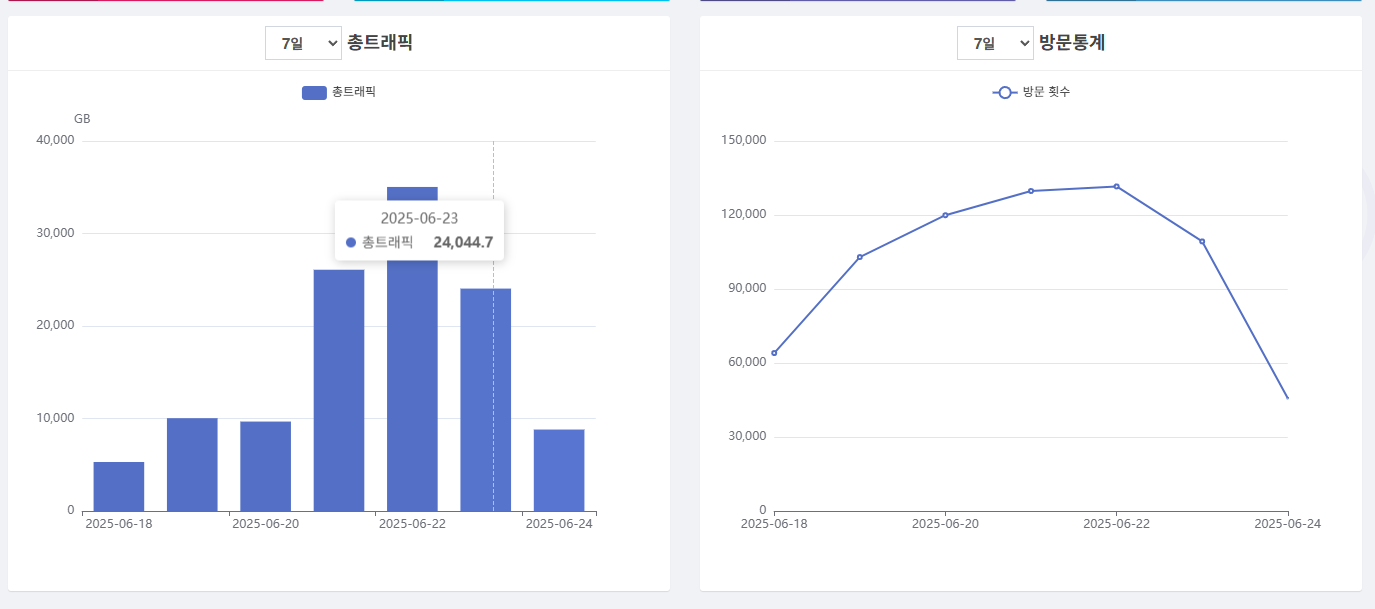Select the 2025-06-21 visits data point
The height and width of the screenshot is (609, 1375).
point(1031,191)
